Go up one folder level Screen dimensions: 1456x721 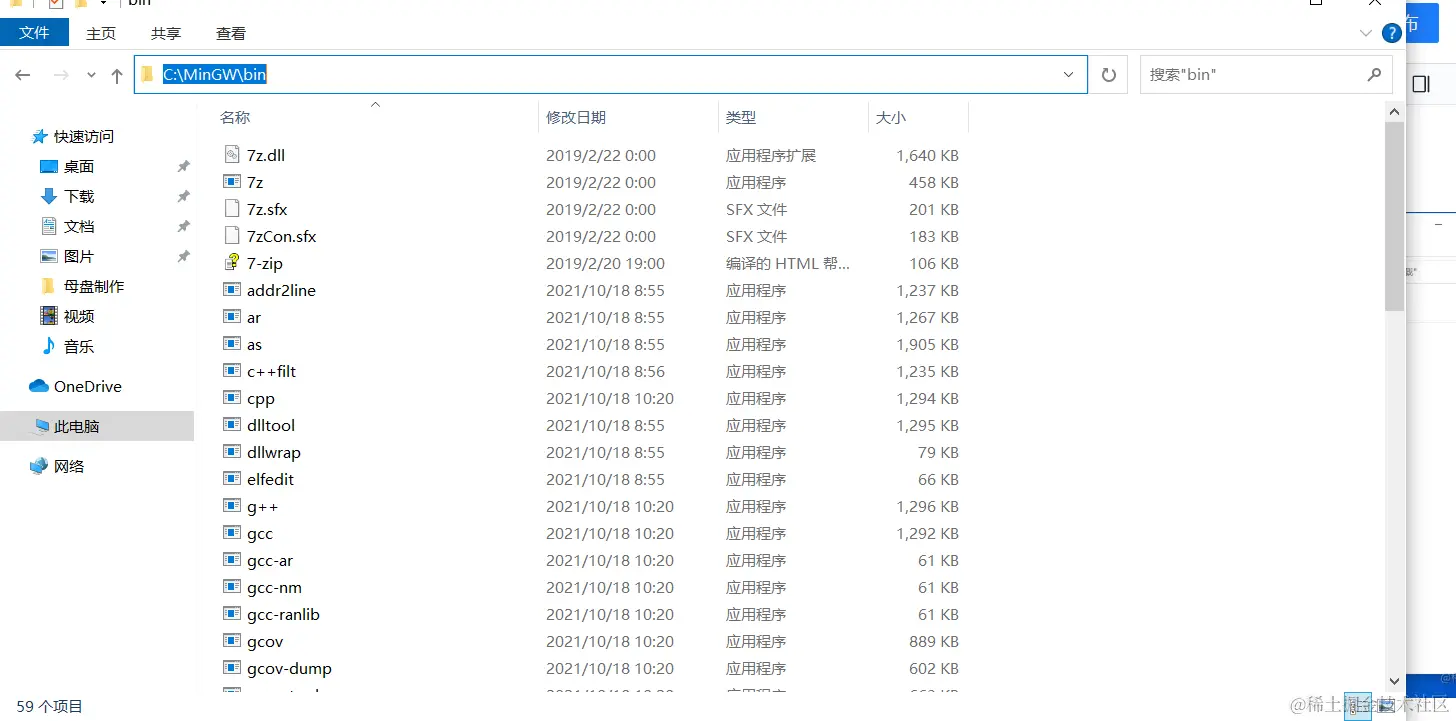(117, 75)
